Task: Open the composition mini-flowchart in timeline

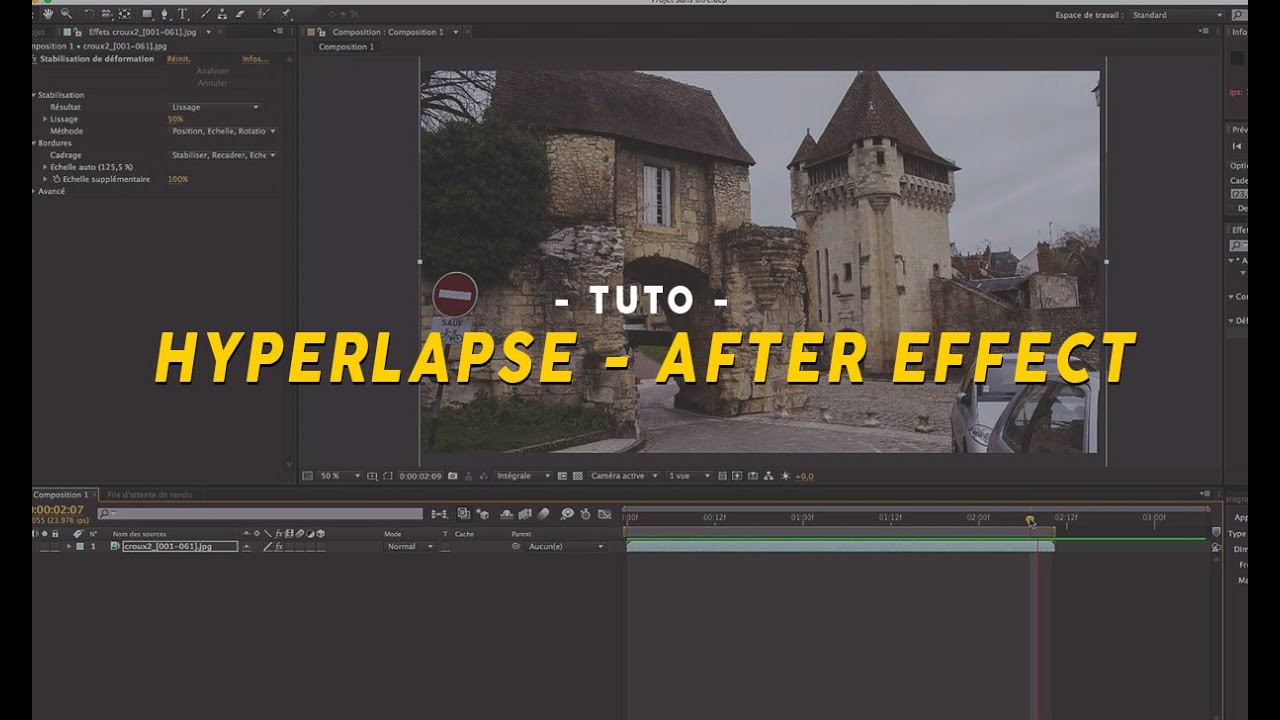Action: click(x=439, y=514)
